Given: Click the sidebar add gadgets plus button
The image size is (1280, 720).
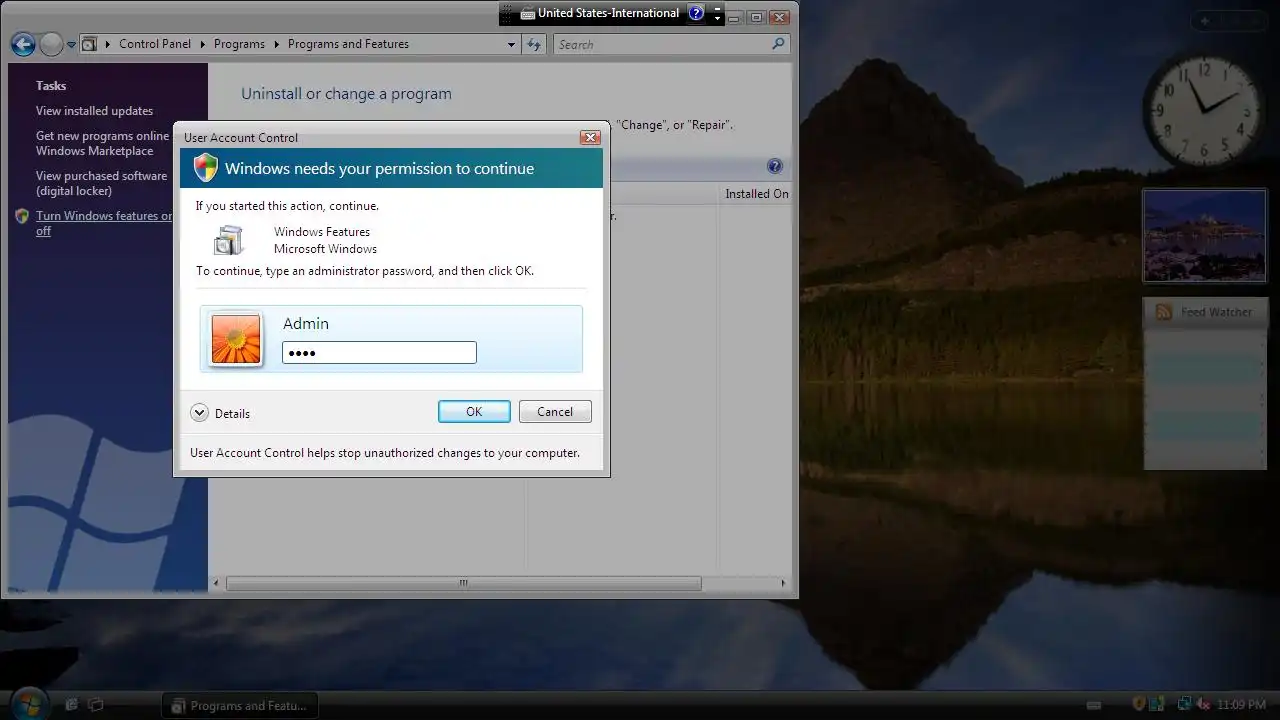Looking at the screenshot, I should click(x=1205, y=20).
